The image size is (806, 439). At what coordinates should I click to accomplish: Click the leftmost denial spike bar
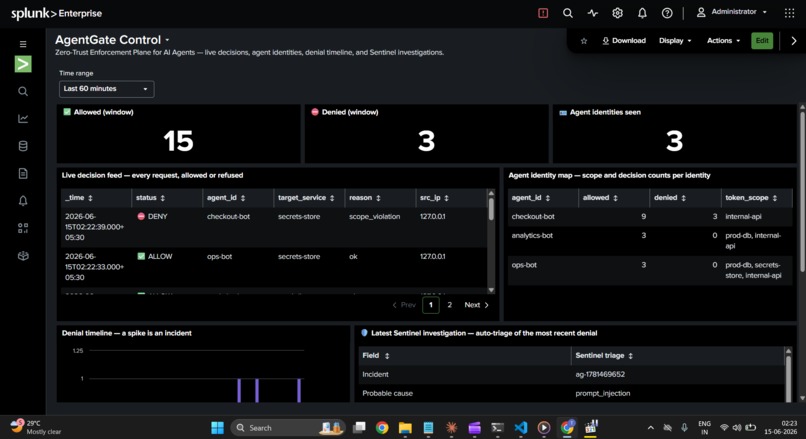click(239, 391)
